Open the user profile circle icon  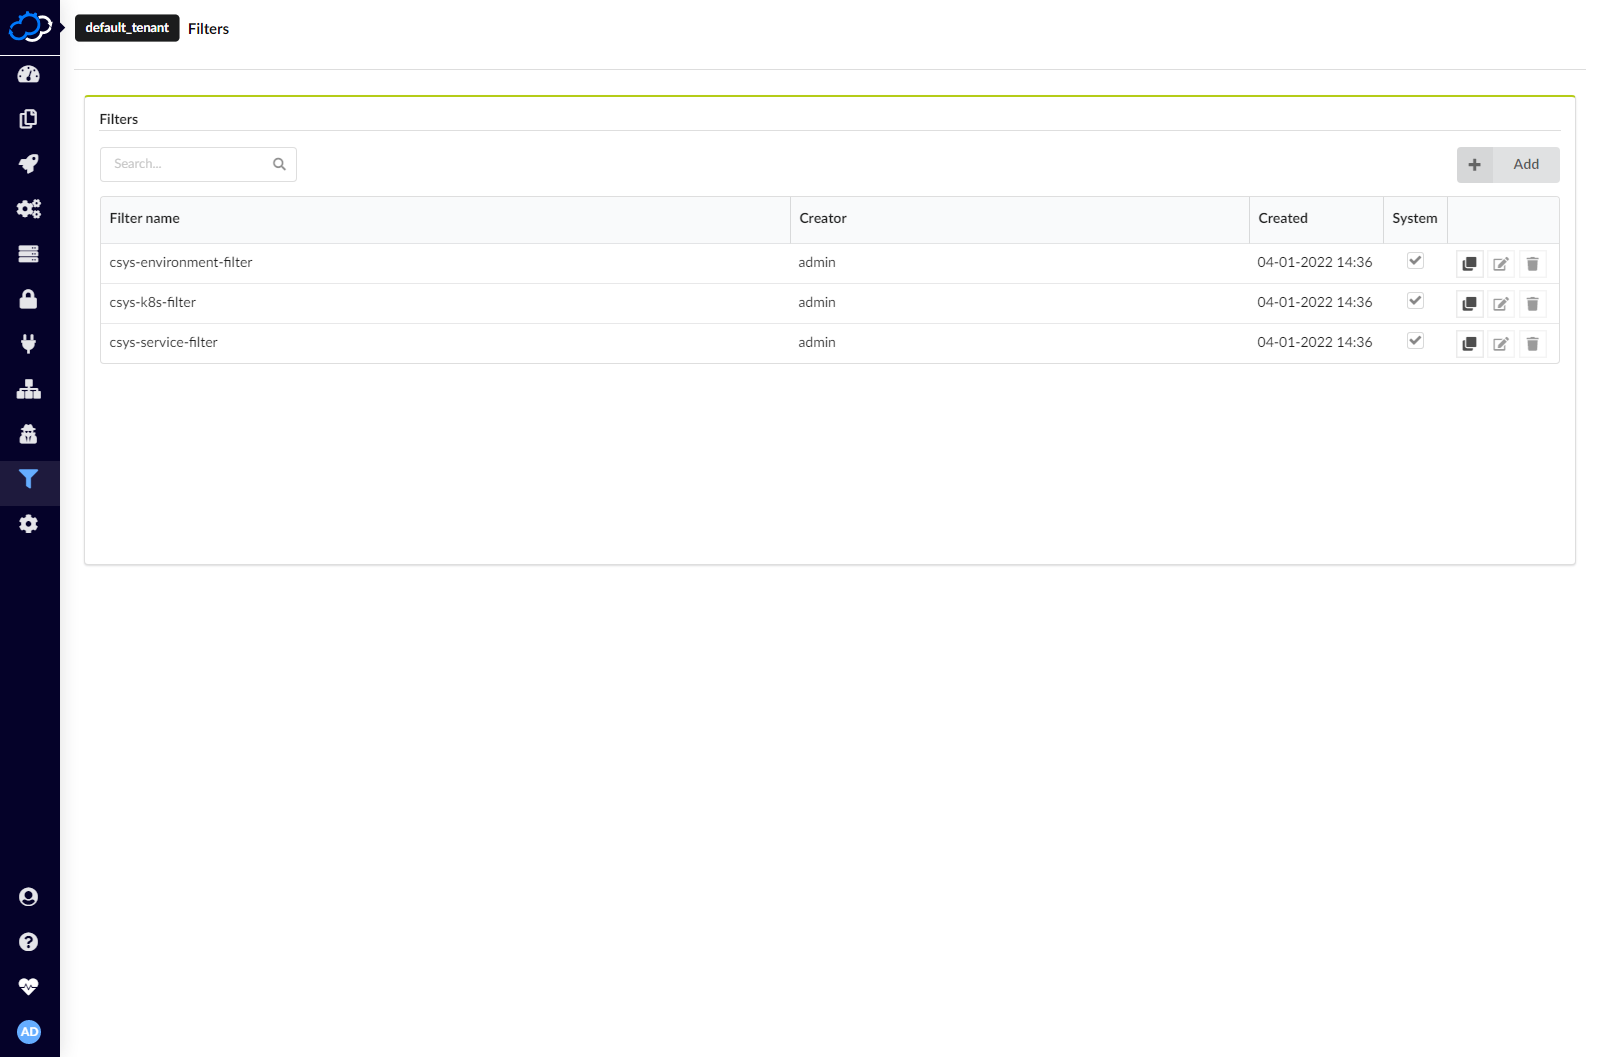[29, 897]
